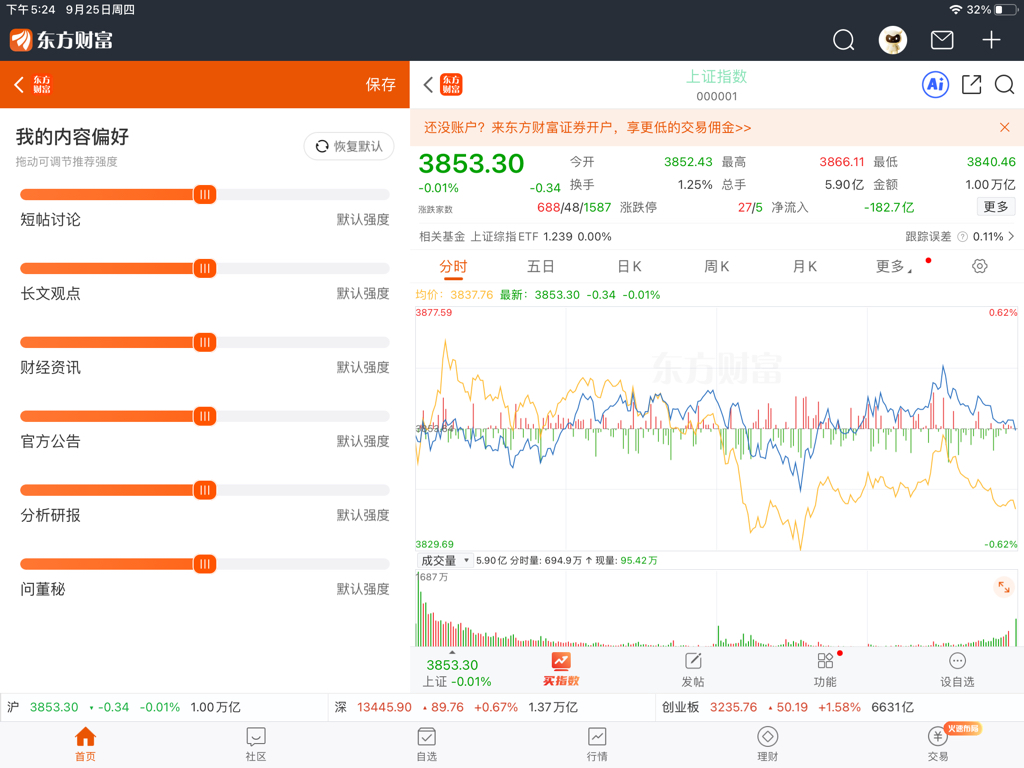Go to the 首页 home tab

click(x=85, y=744)
